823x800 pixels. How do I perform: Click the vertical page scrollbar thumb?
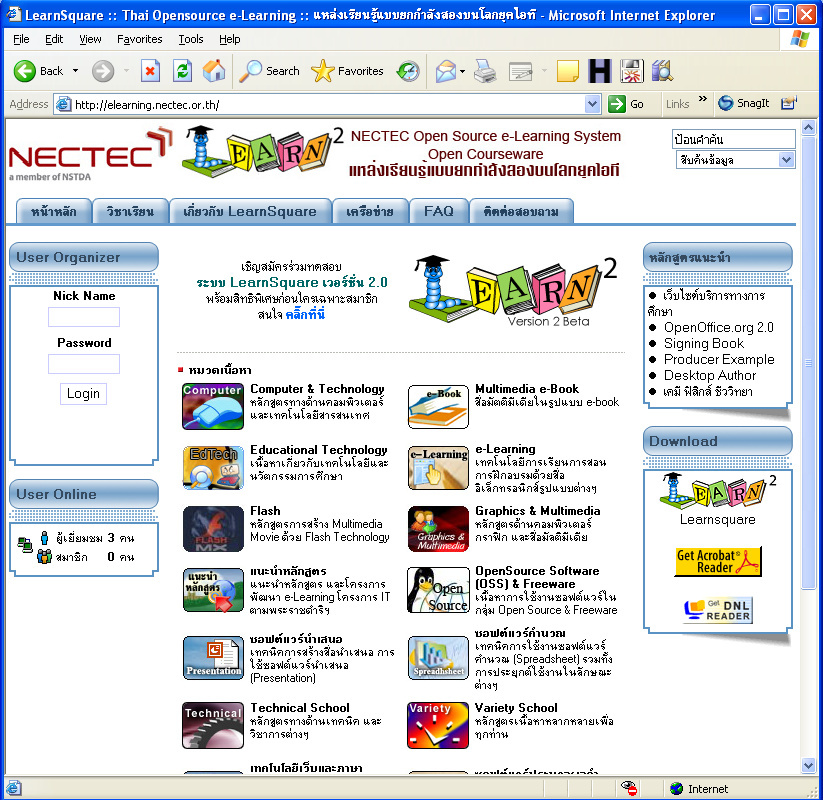[809, 360]
